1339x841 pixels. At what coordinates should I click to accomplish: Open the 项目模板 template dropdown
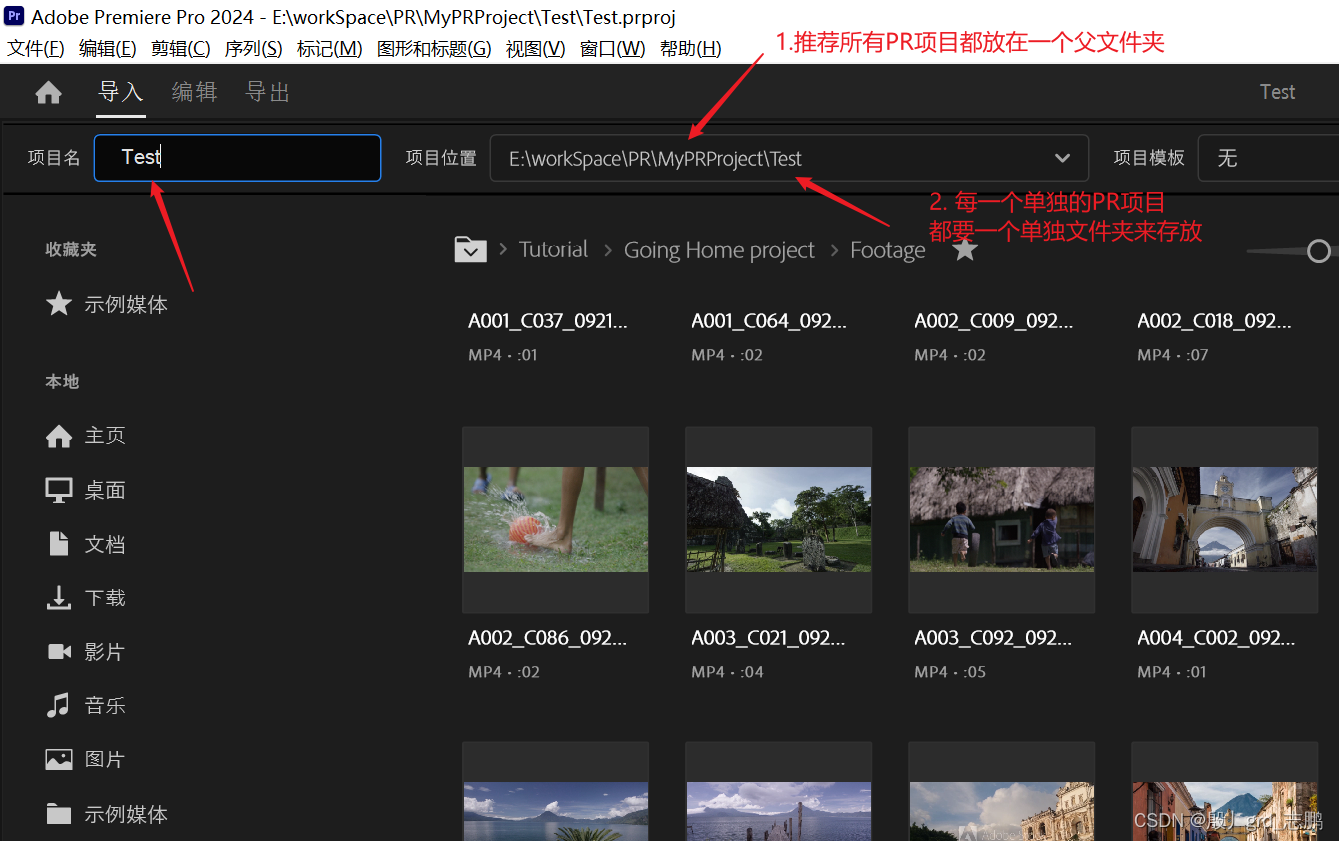(1268, 158)
